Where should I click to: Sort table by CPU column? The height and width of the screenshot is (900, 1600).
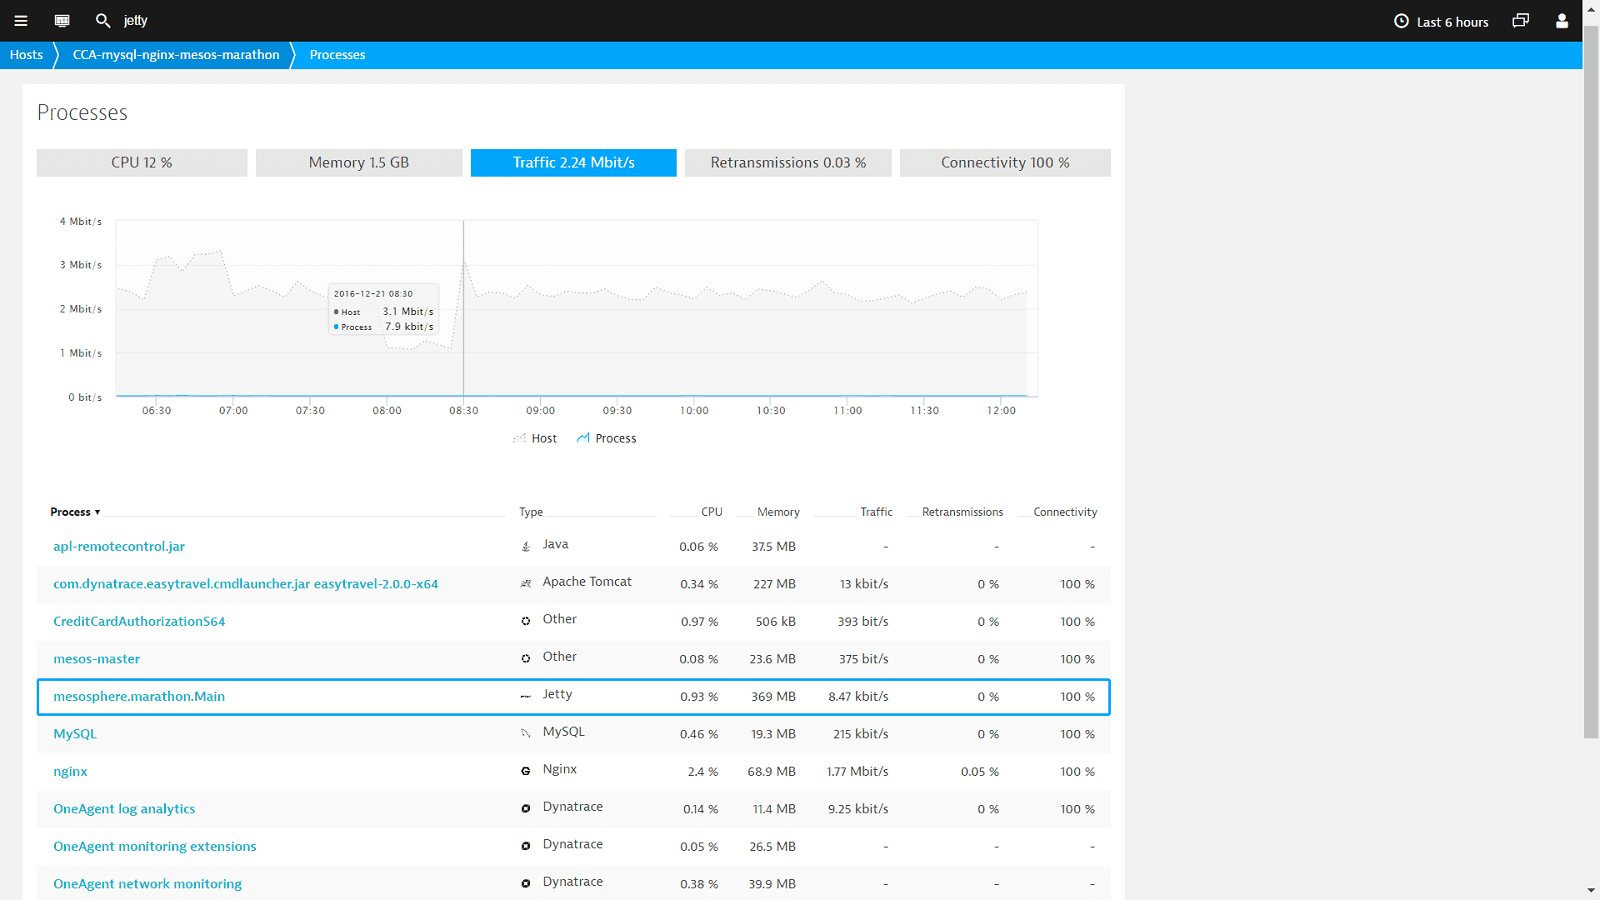tap(711, 512)
